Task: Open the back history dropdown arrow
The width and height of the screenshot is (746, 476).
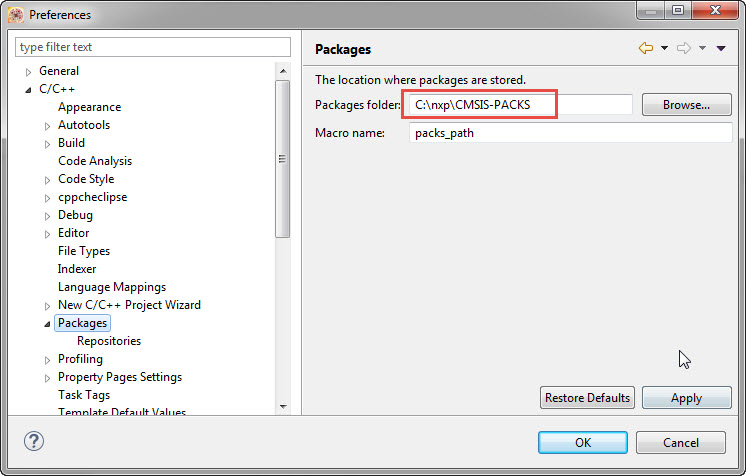Action: click(664, 48)
